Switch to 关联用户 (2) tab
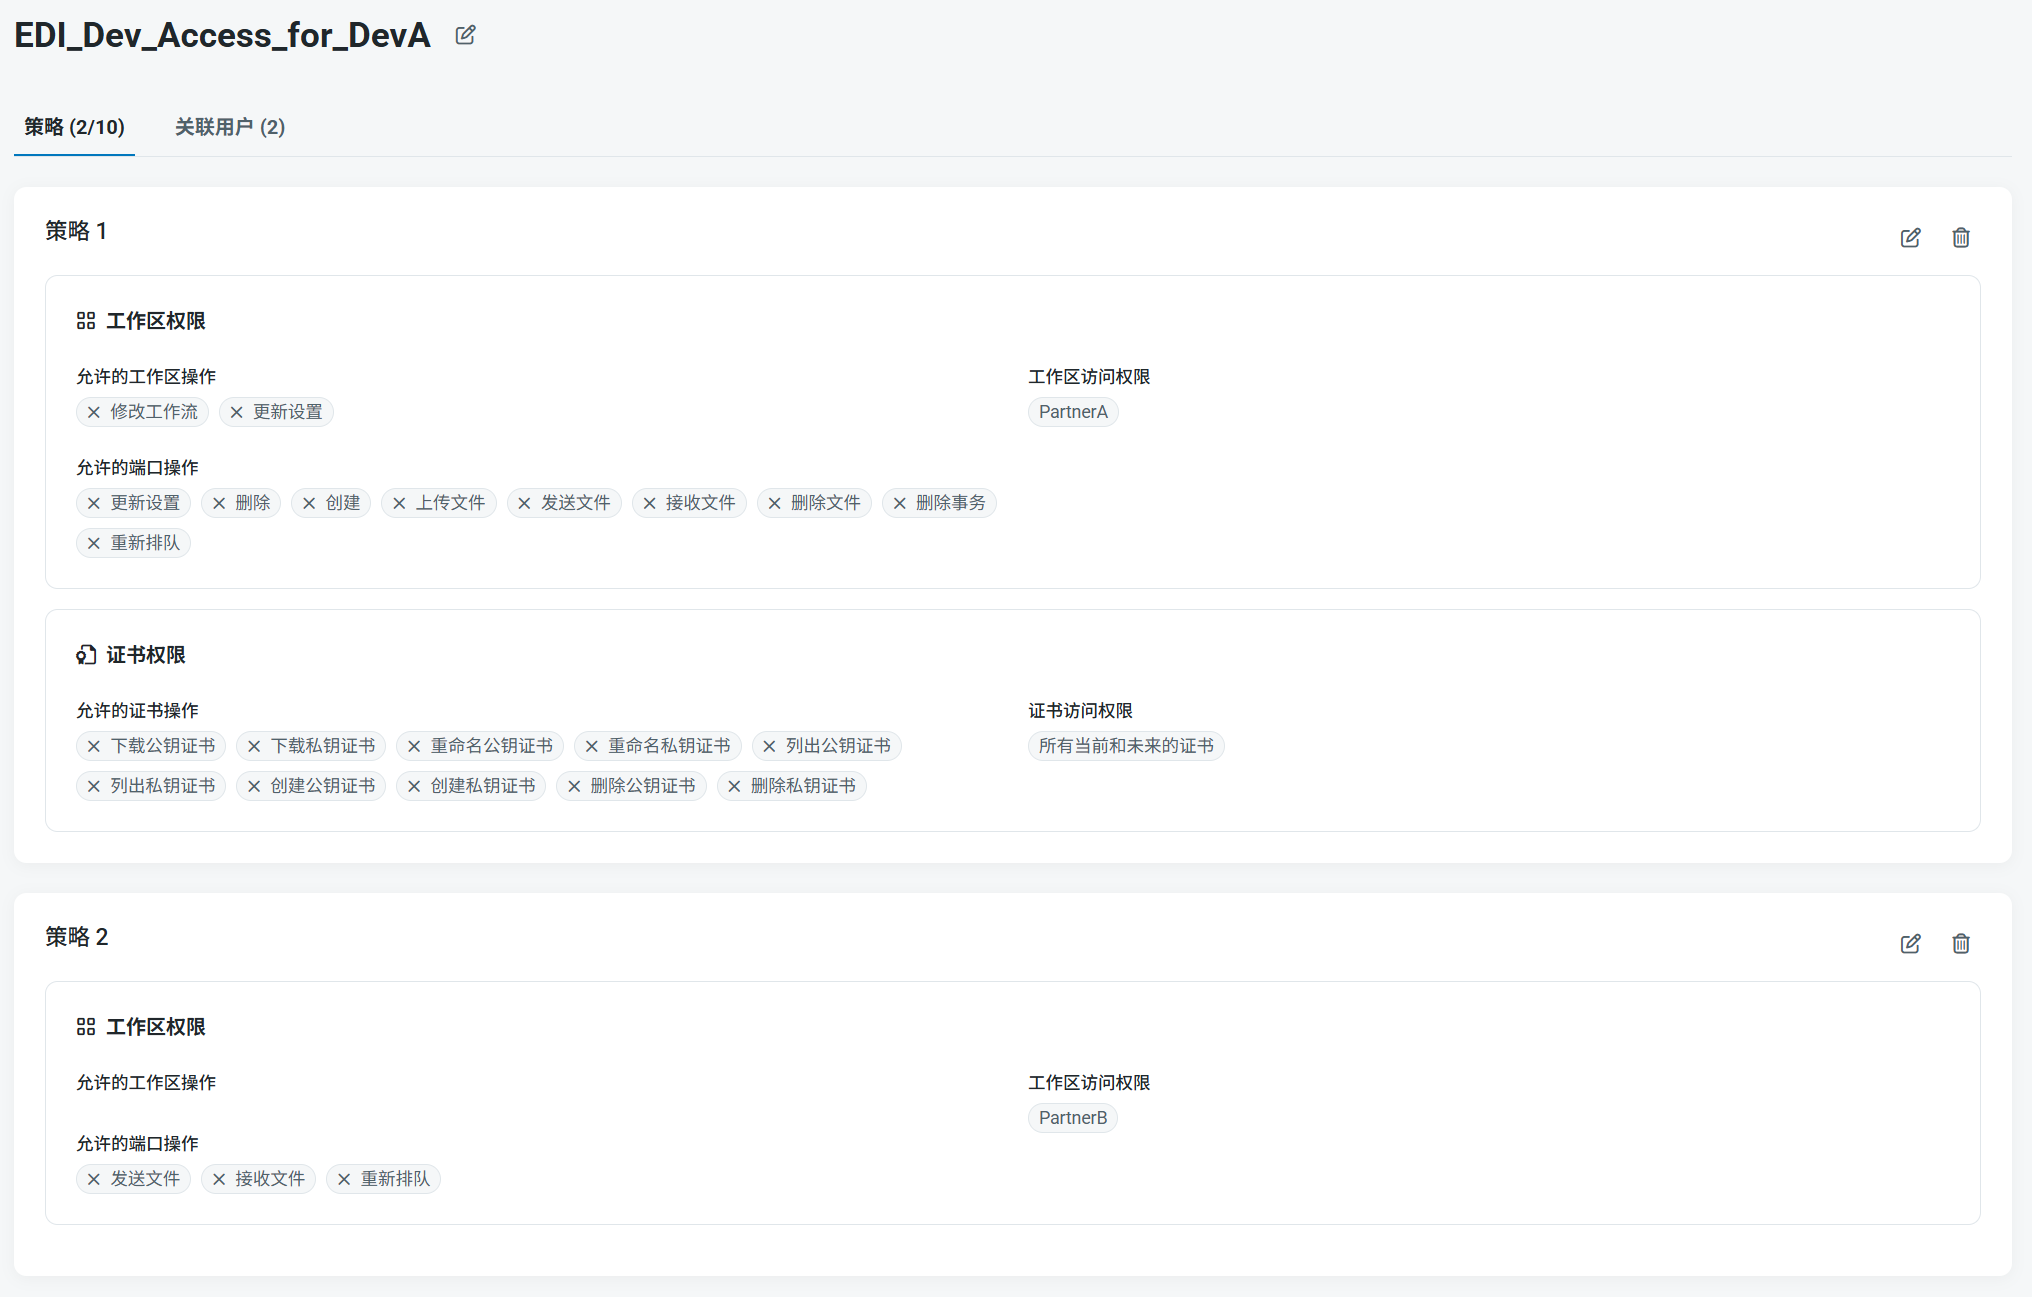This screenshot has width=2032, height=1297. point(230,127)
